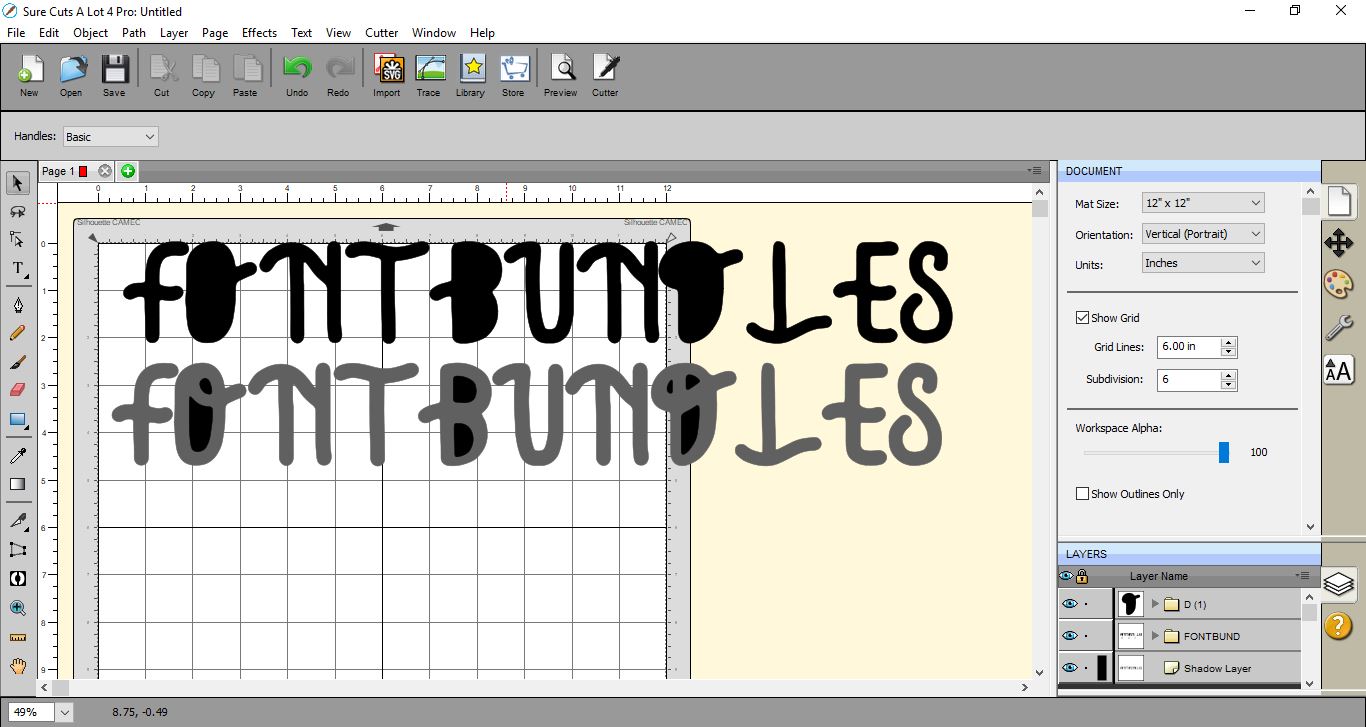Open the page tabs options menu
Viewport: 1366px width, 727px height.
point(1036,170)
